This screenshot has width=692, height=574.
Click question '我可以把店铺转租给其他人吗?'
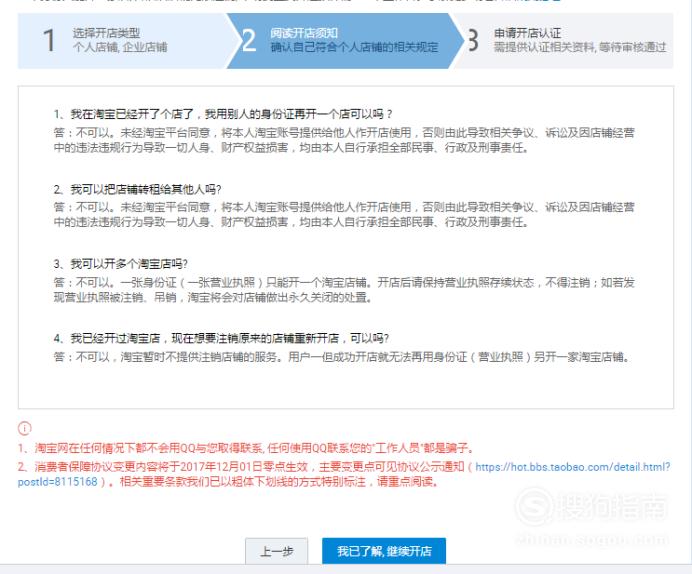tap(137, 190)
